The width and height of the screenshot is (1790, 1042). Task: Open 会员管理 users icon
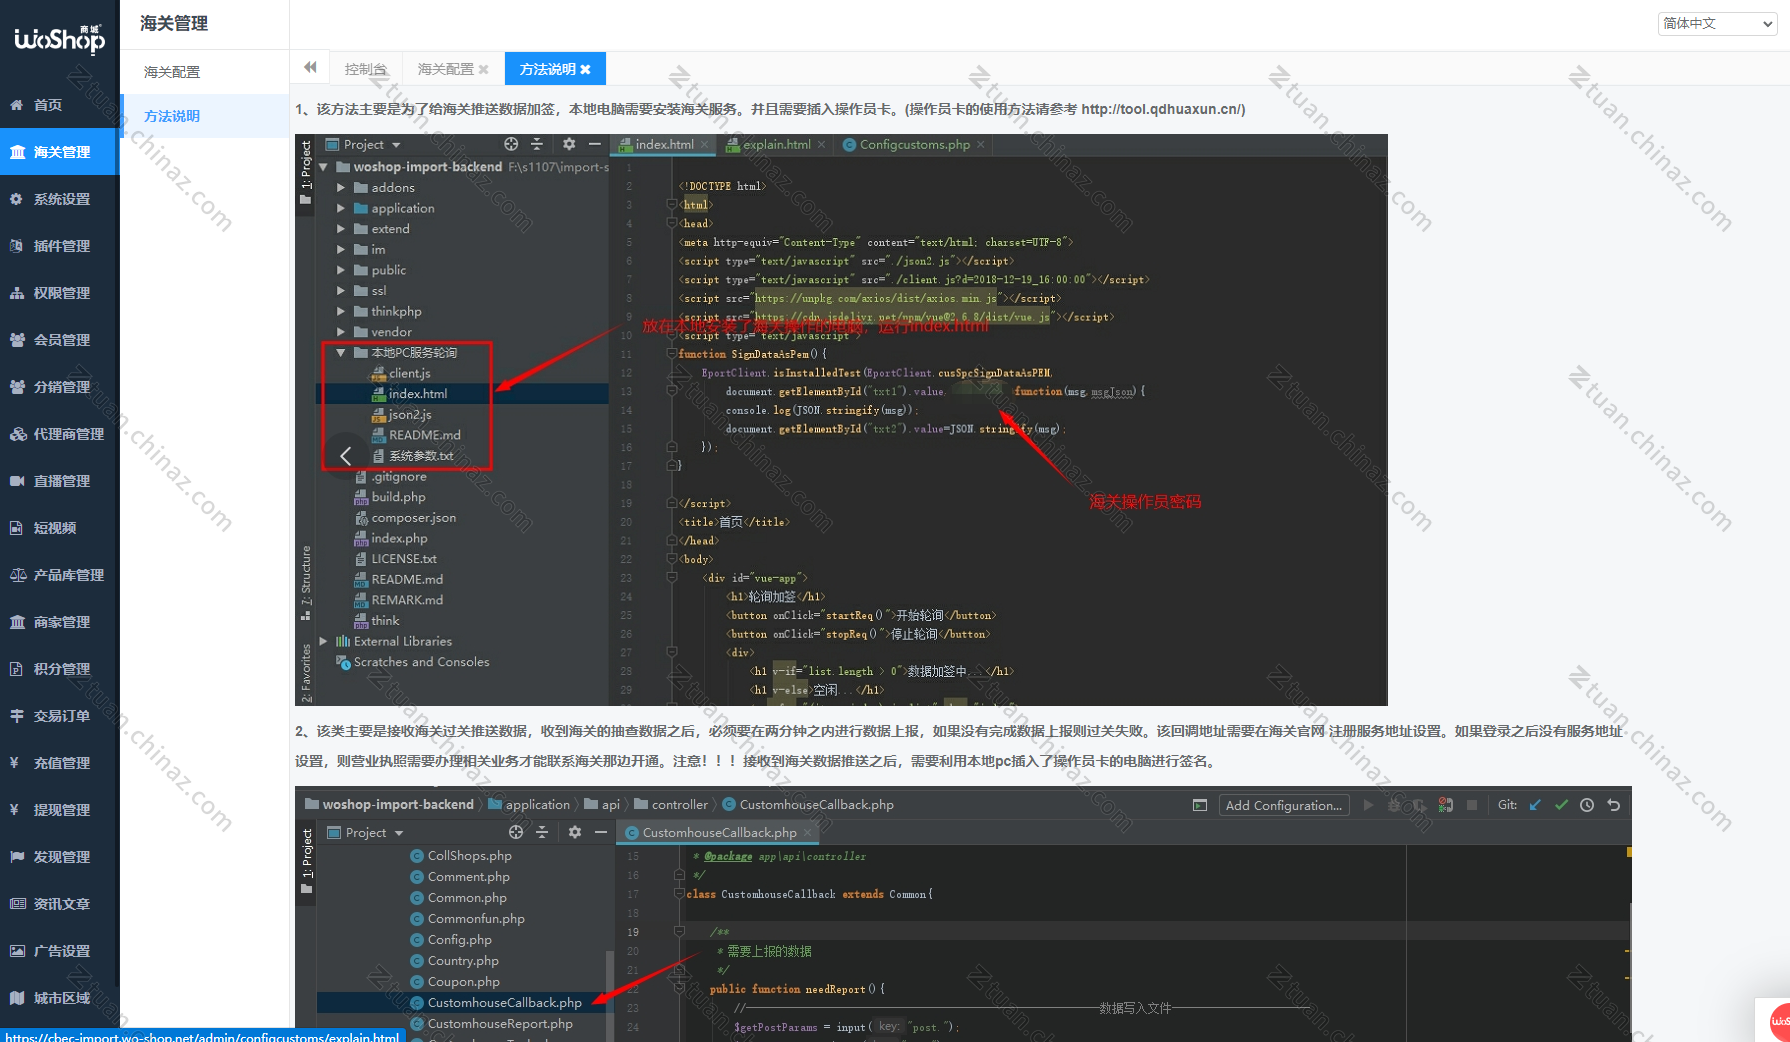point(17,340)
